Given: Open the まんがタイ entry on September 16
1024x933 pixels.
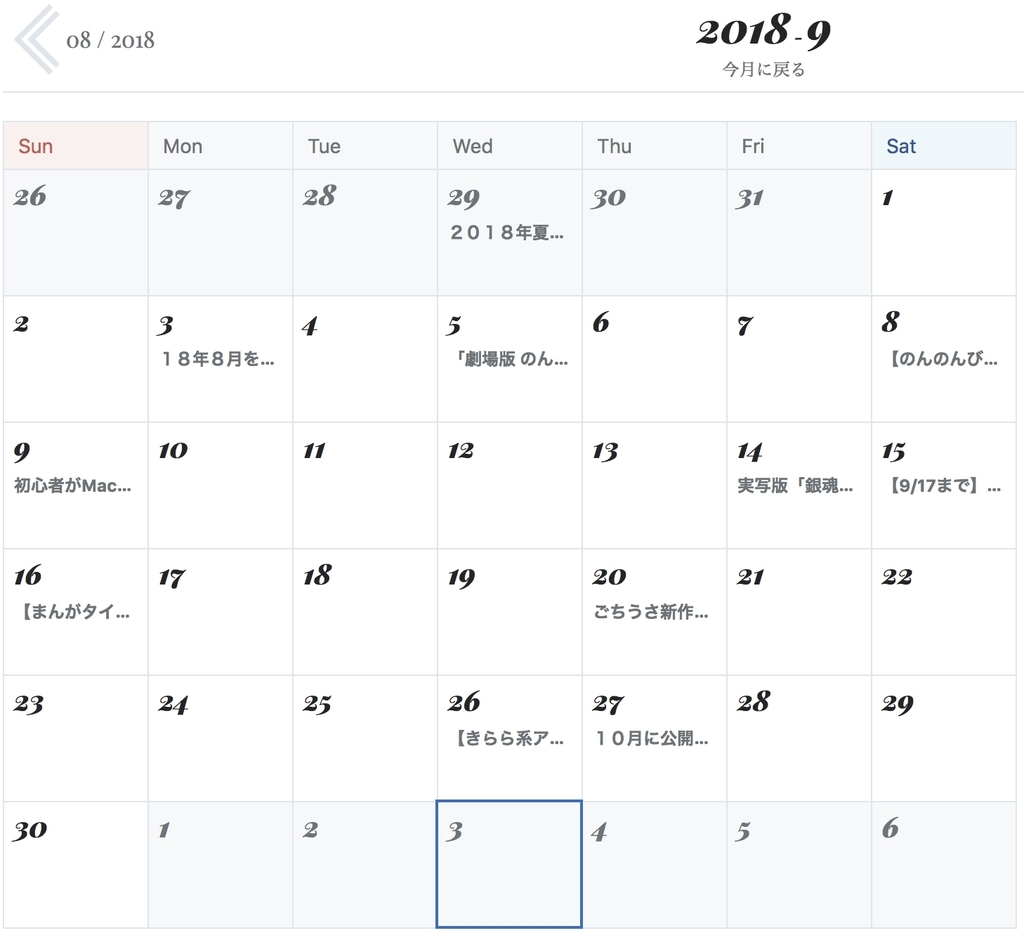Looking at the screenshot, I should 74,611.
